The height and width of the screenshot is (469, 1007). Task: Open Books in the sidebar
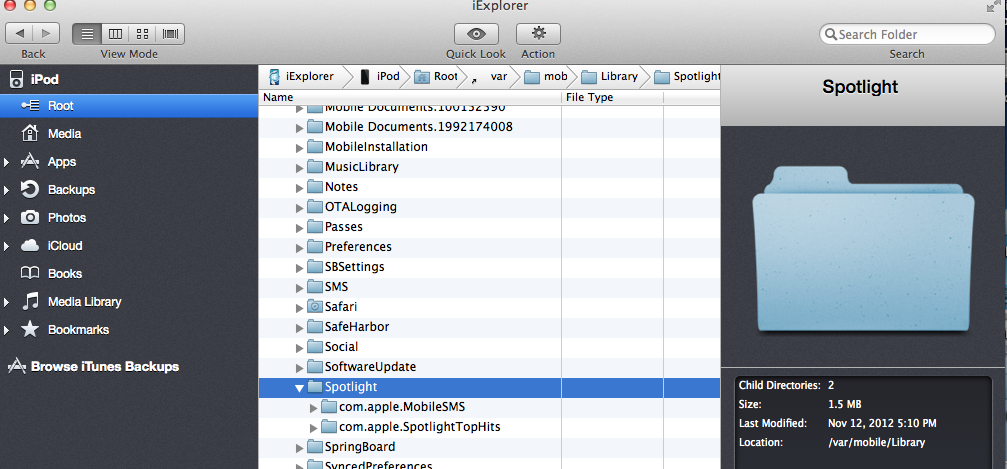pyautogui.click(x=128, y=274)
